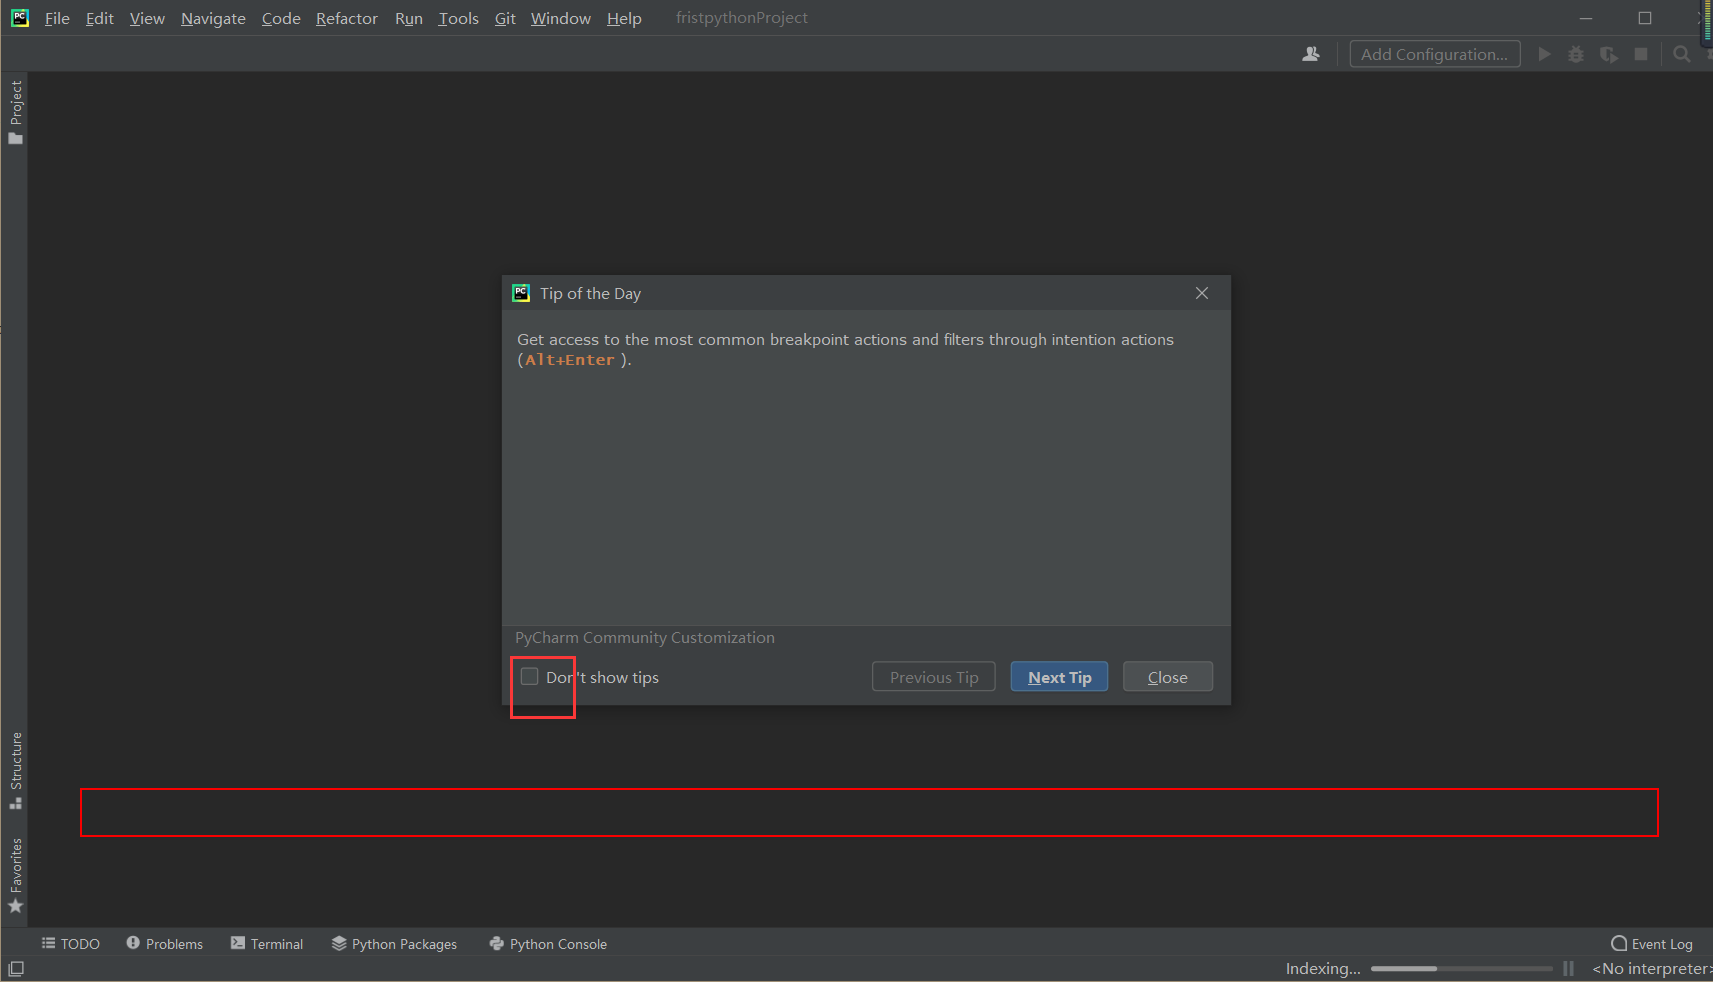Click the Indexing progress bar
The image size is (1713, 982).
(x=1461, y=968)
